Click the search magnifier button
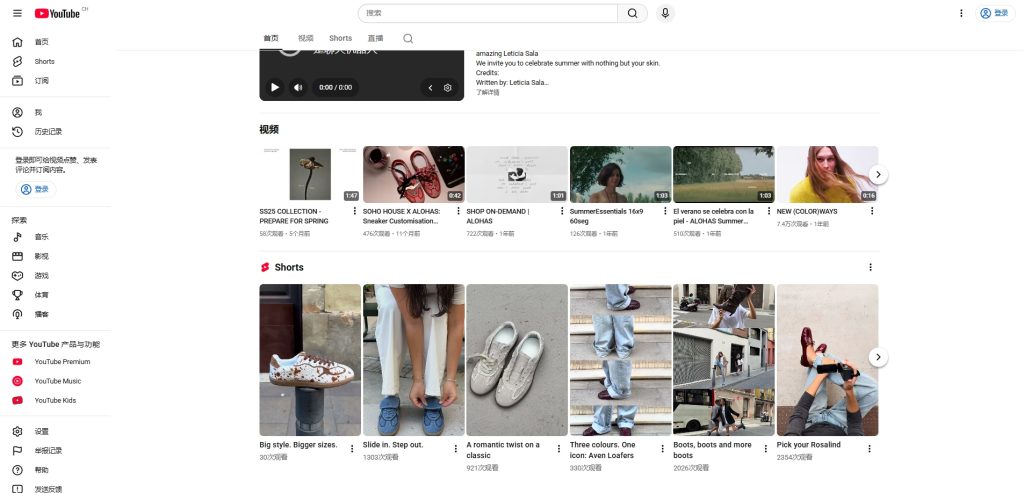Screen dimensions: 1024x493 click(632, 13)
